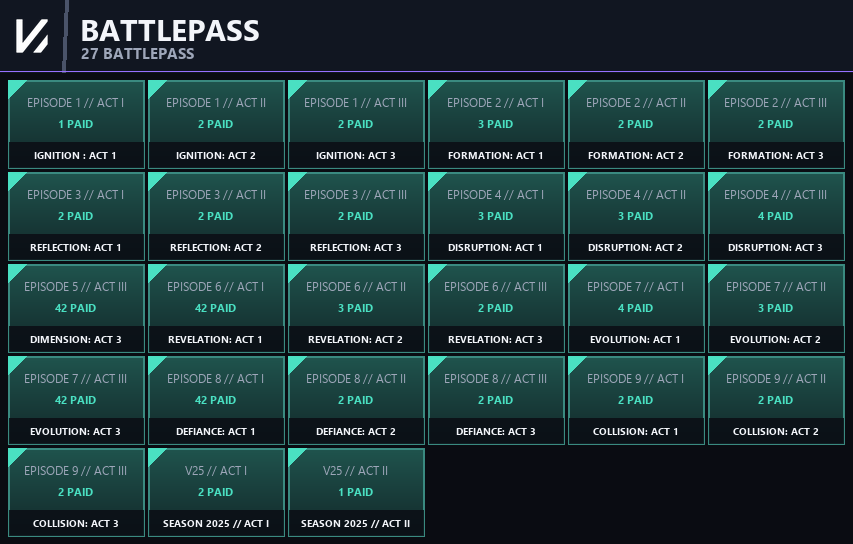Open the Formation: Act 3 card
This screenshot has height=544, width=853.
[x=776, y=125]
